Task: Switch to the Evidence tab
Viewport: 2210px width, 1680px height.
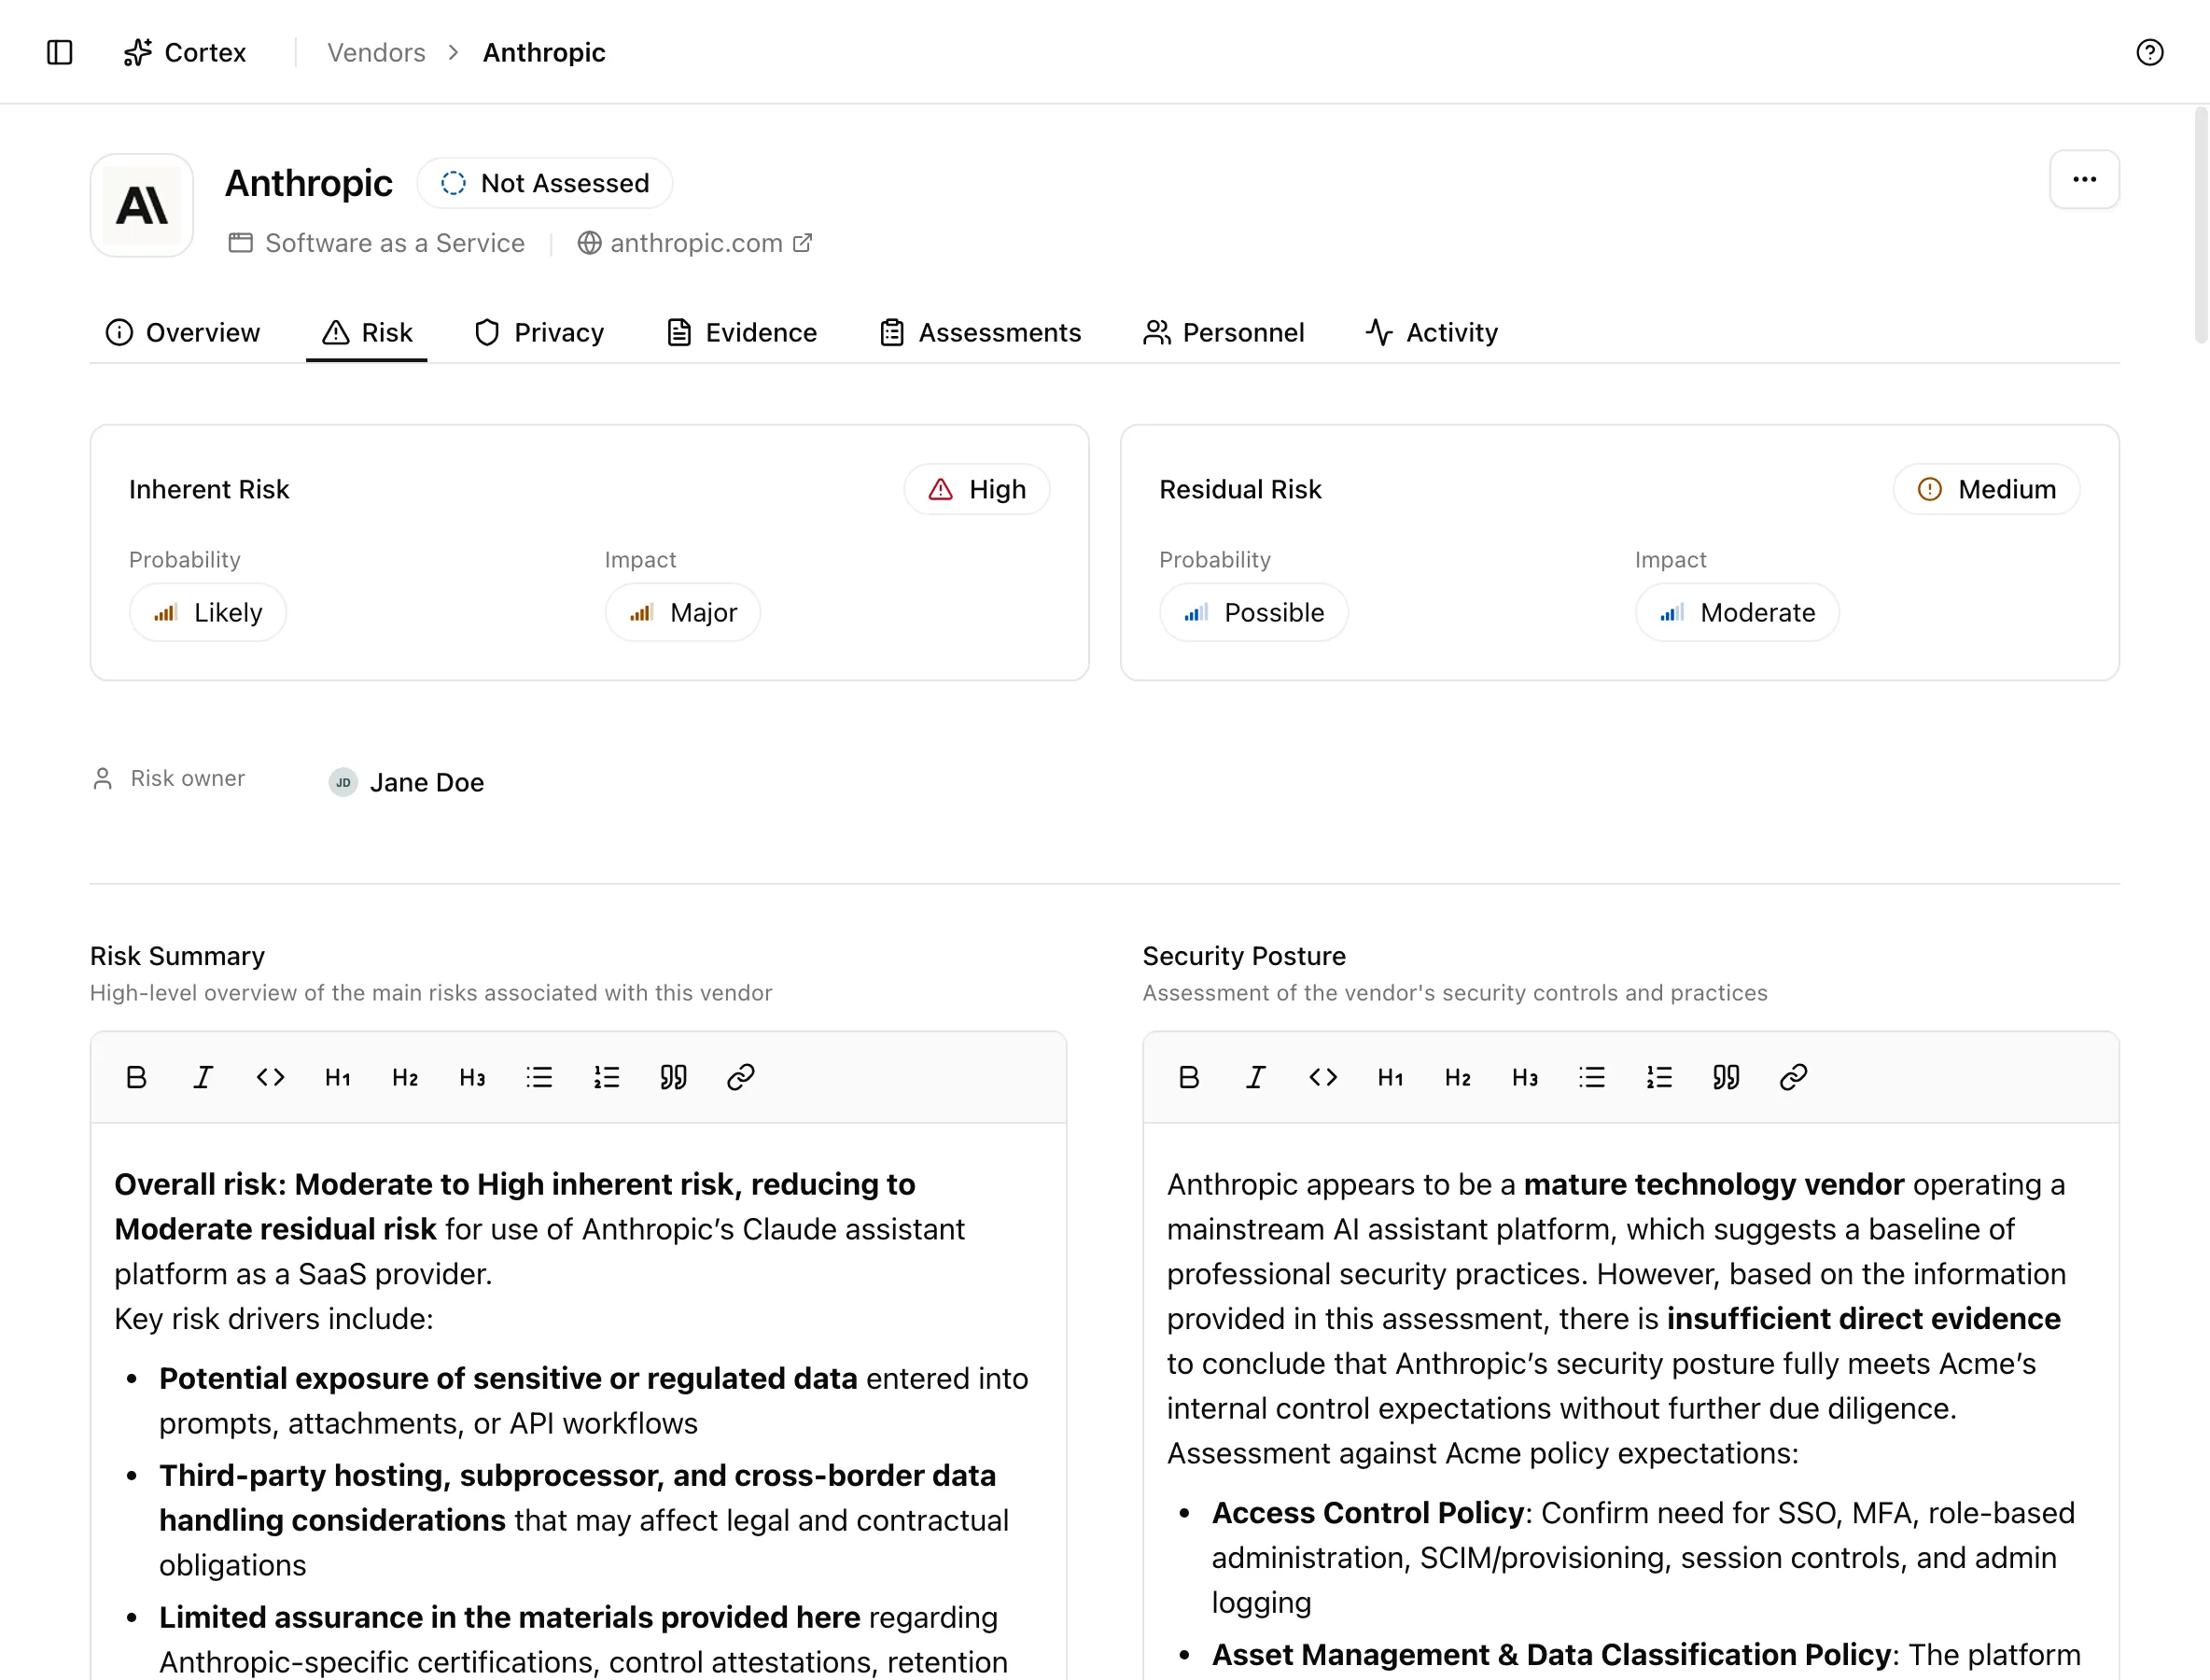Action: [742, 332]
